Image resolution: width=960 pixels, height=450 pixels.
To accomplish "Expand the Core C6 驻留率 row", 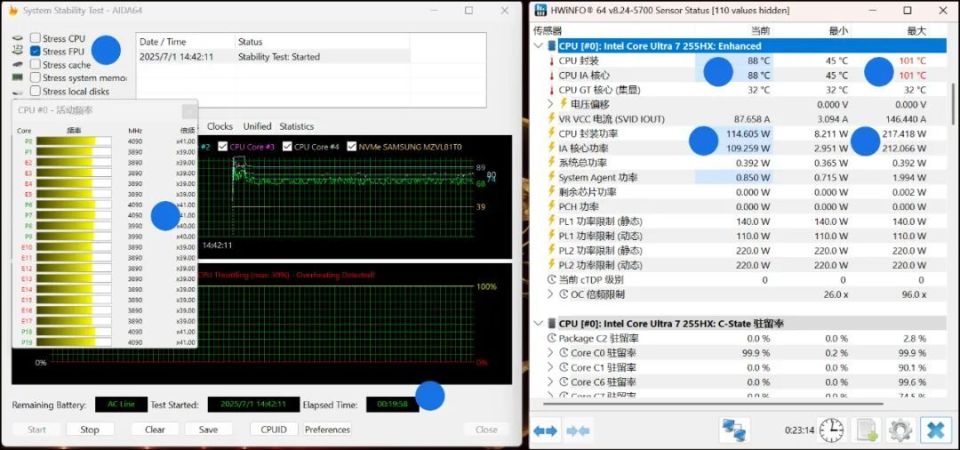I will pyautogui.click(x=550, y=382).
